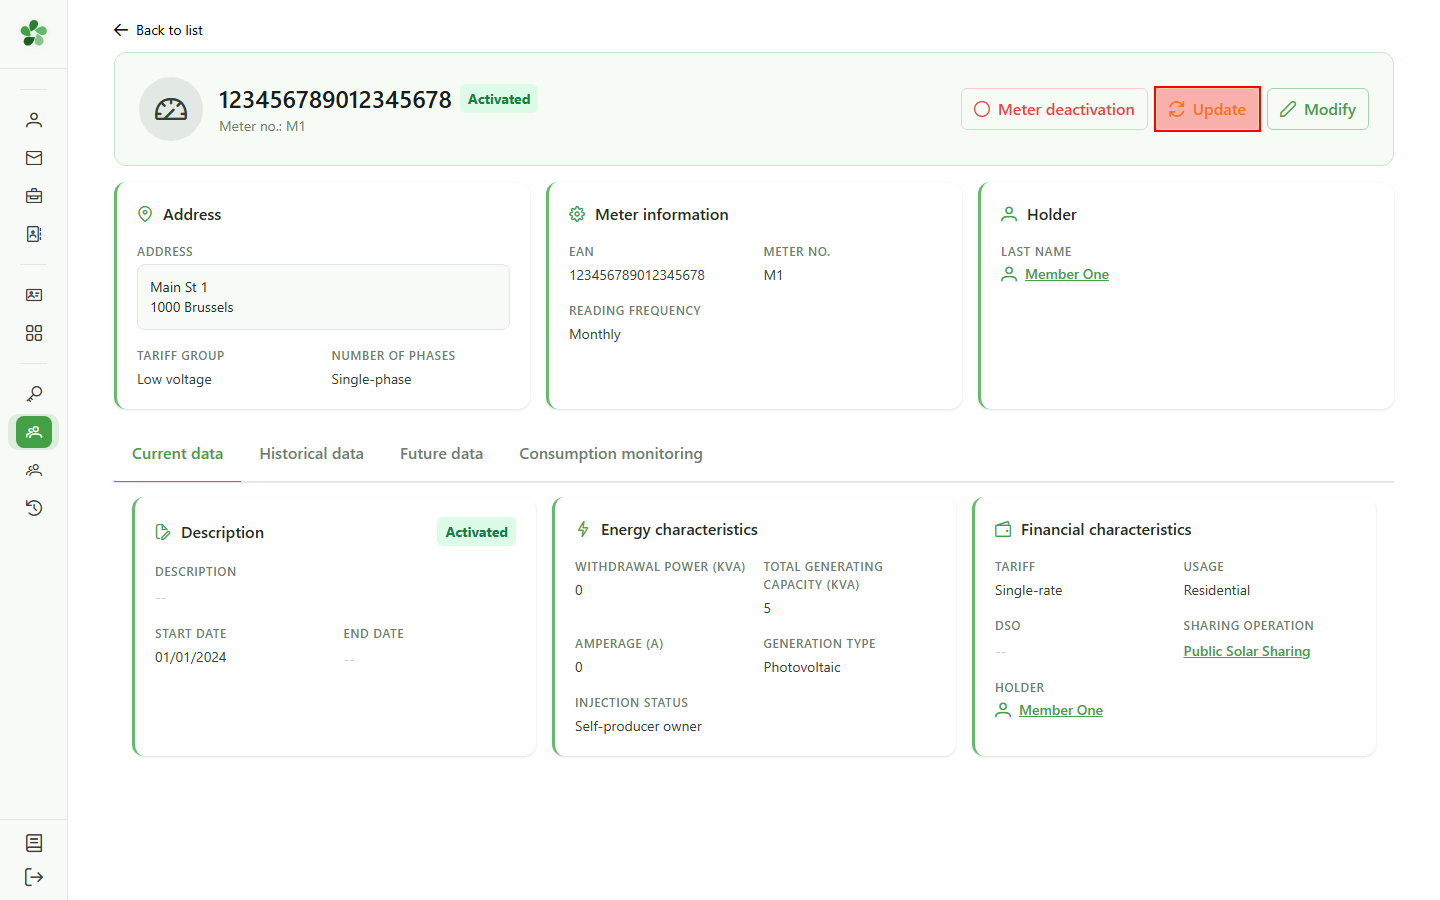Click the 'Photovoltaic' generation type value
The width and height of the screenshot is (1440, 900).
click(x=802, y=667)
